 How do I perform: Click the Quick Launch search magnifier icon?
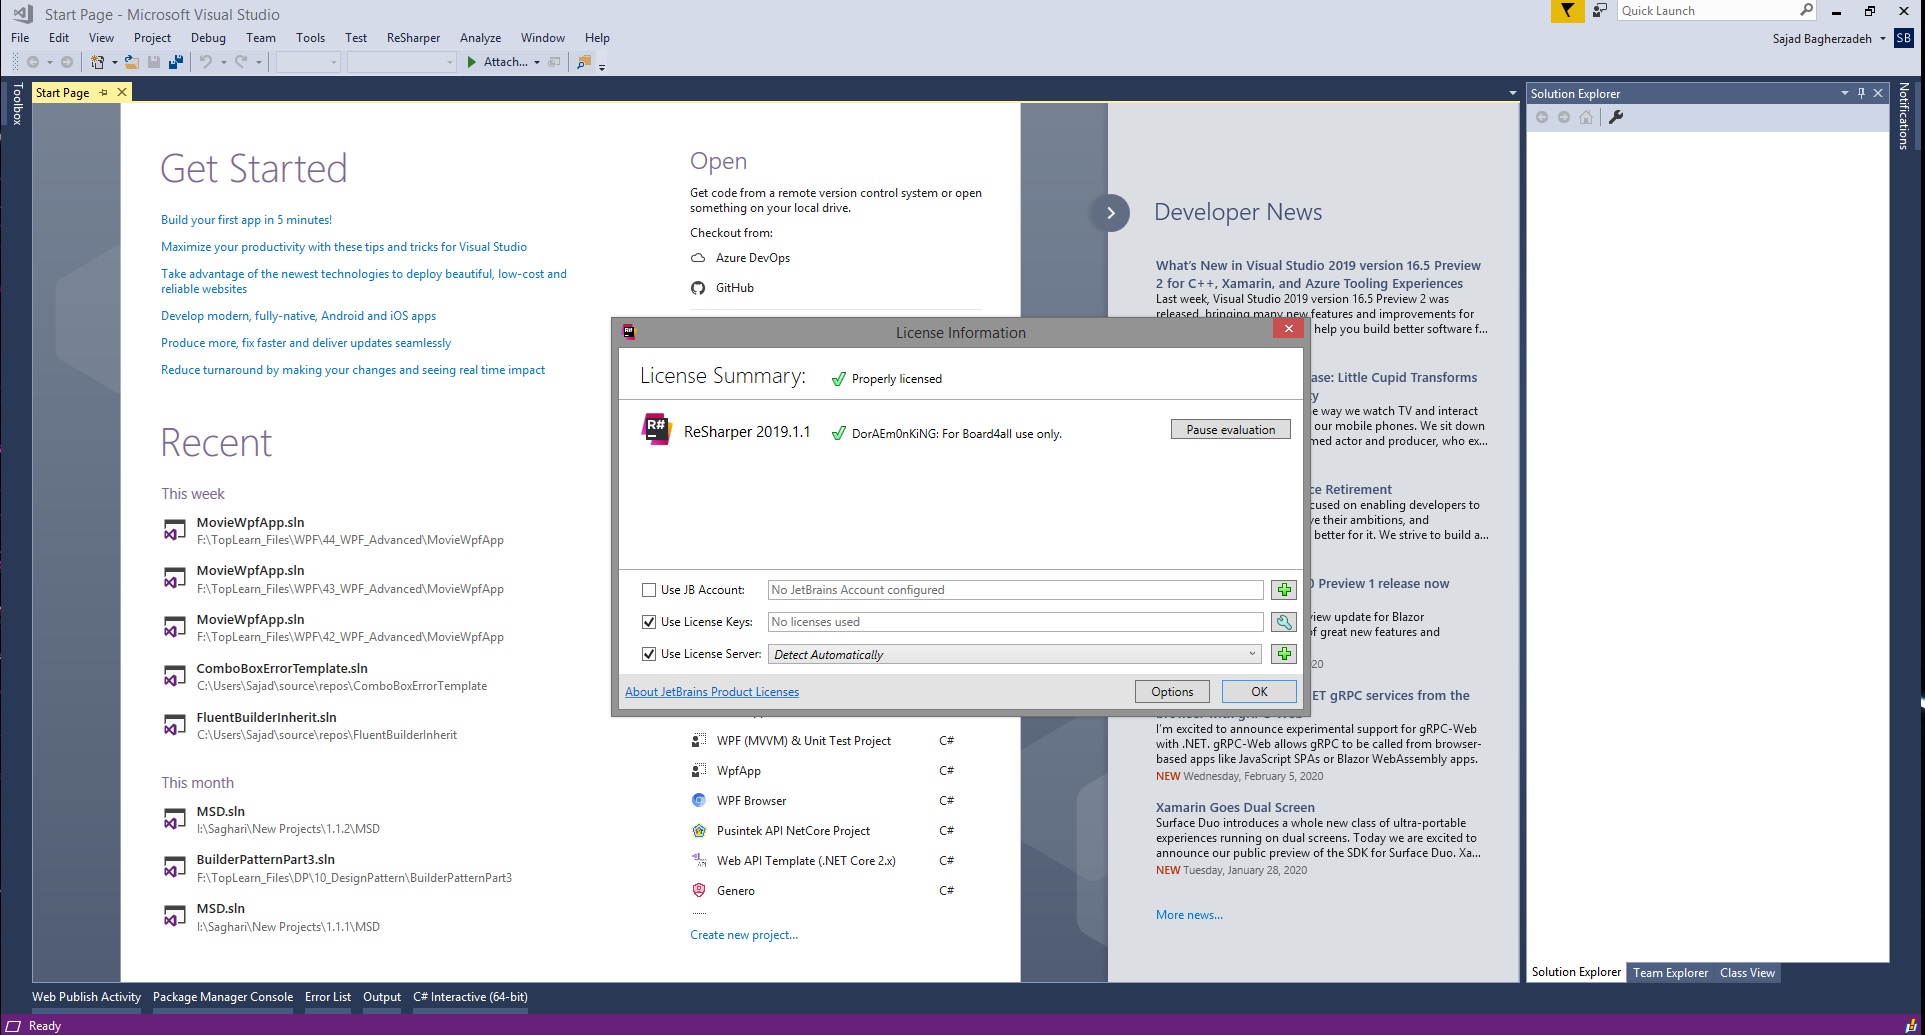tap(1806, 10)
